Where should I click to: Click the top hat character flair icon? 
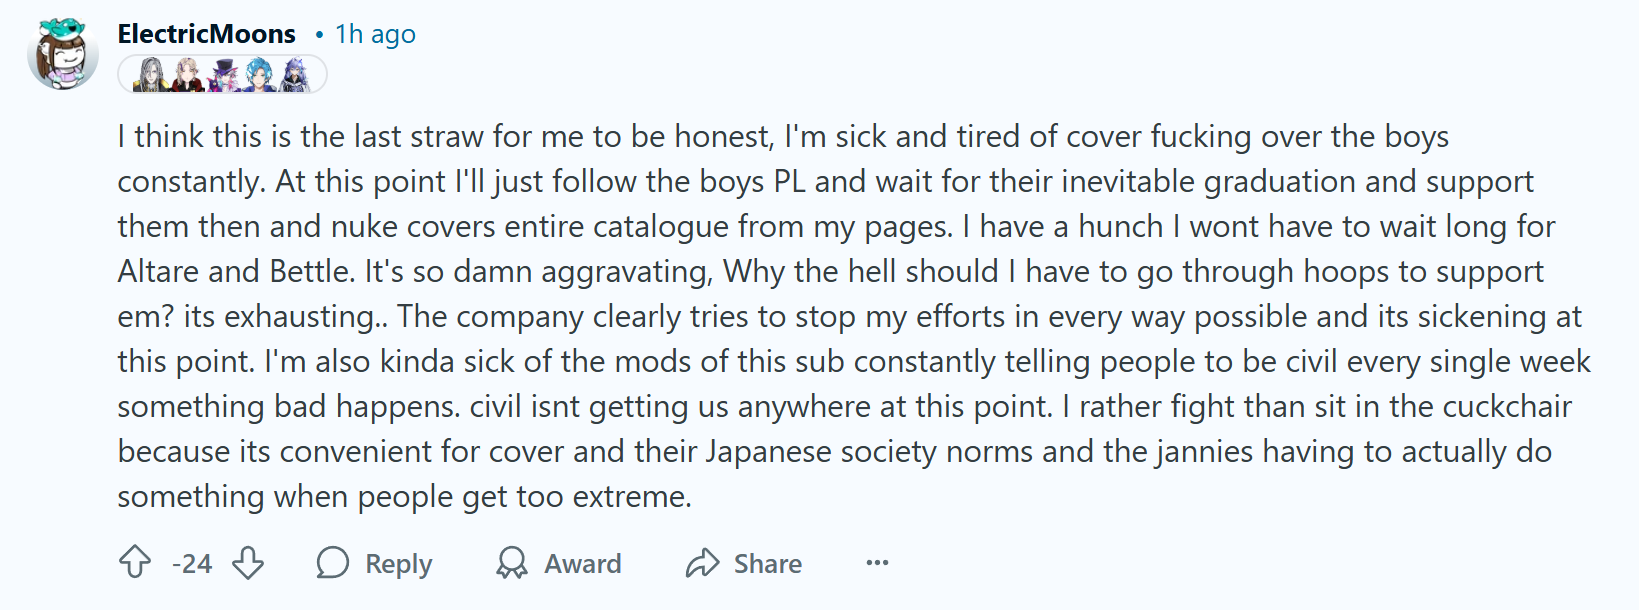(222, 75)
